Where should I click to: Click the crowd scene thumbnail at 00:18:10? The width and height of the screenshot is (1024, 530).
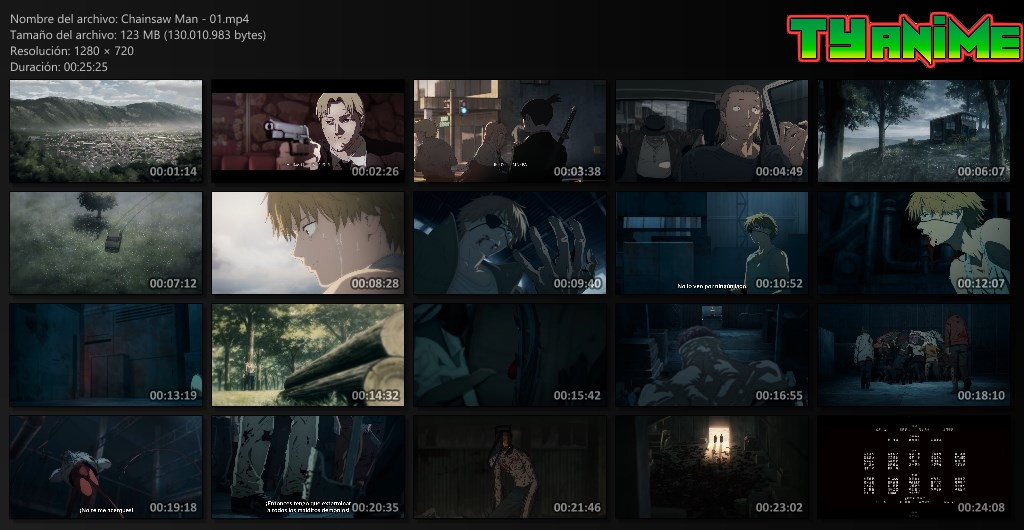click(x=914, y=355)
